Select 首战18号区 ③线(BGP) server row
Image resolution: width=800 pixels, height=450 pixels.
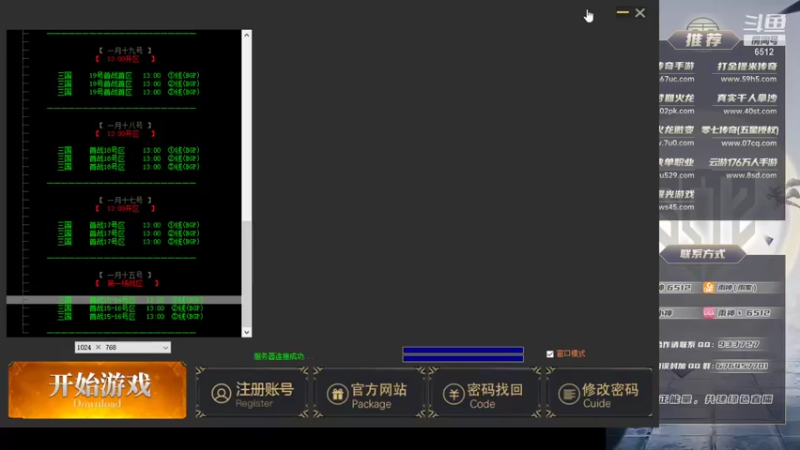pyautogui.click(x=128, y=167)
